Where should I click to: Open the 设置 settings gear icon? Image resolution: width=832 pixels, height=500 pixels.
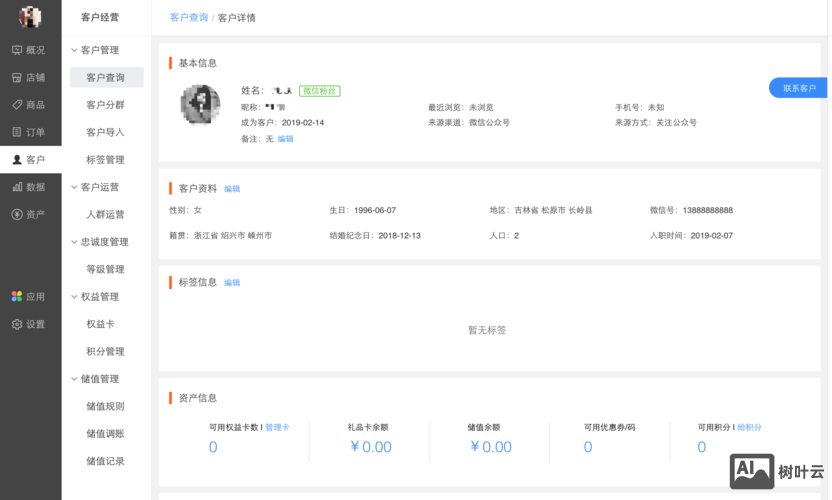pos(17,324)
